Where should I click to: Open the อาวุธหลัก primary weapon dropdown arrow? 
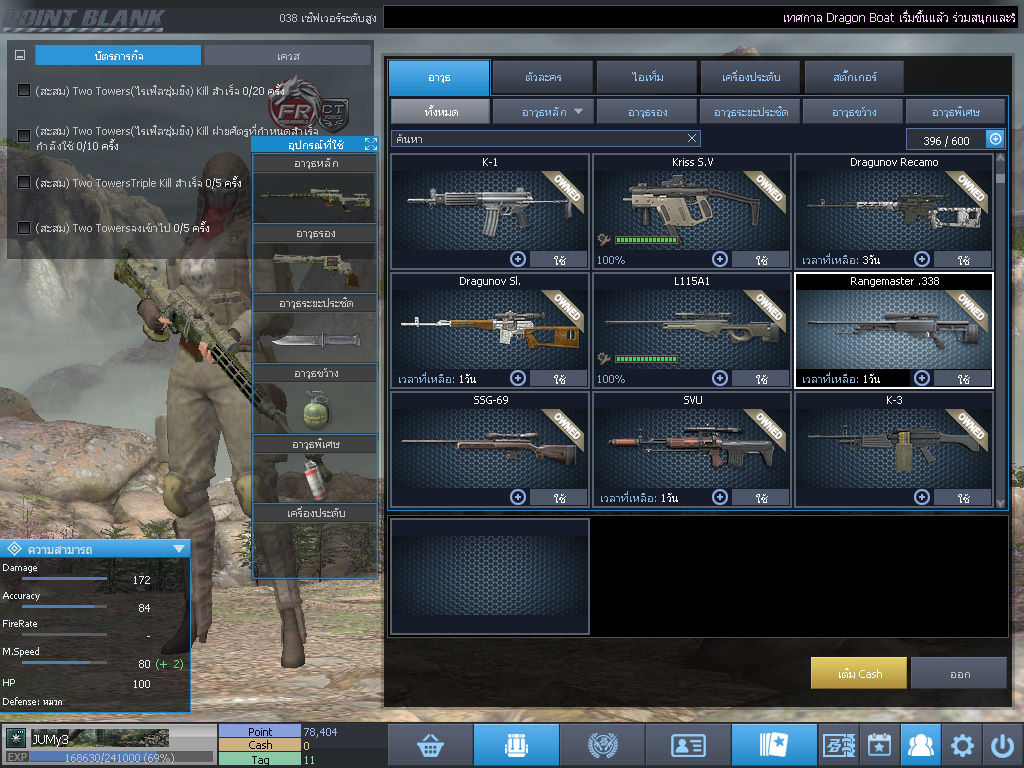point(579,112)
